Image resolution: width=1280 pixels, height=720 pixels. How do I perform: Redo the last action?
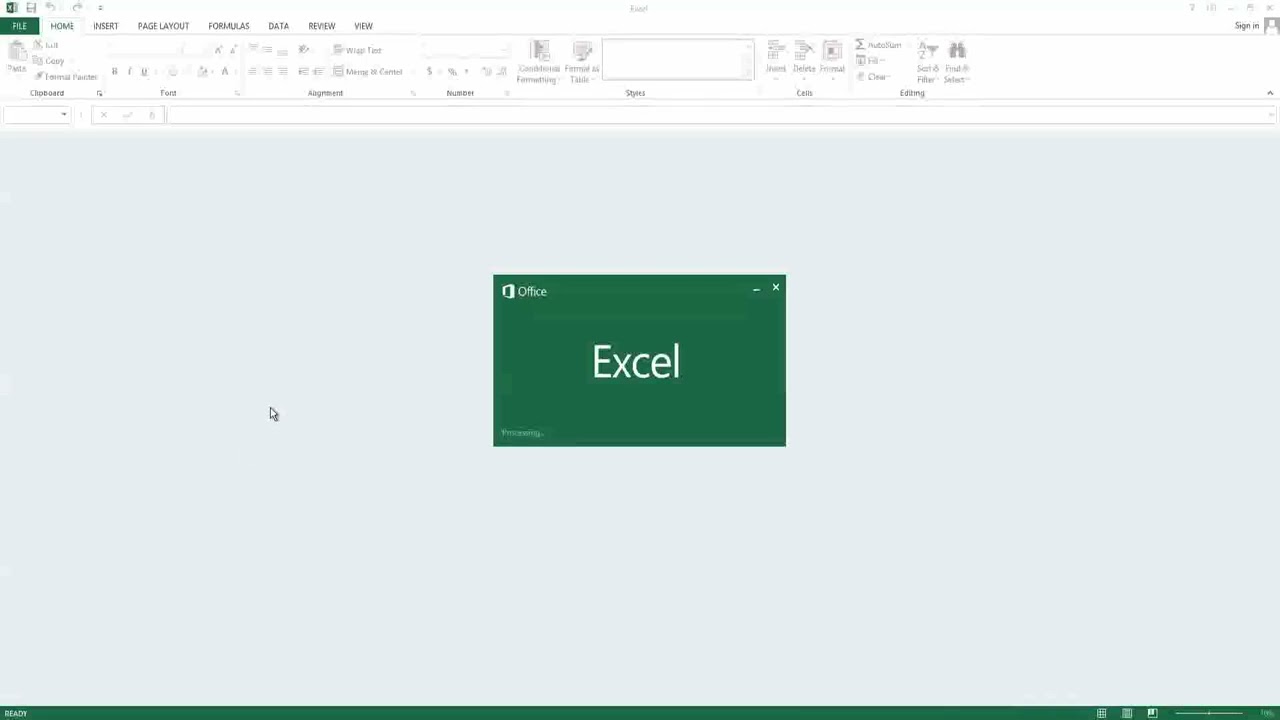click(77, 8)
